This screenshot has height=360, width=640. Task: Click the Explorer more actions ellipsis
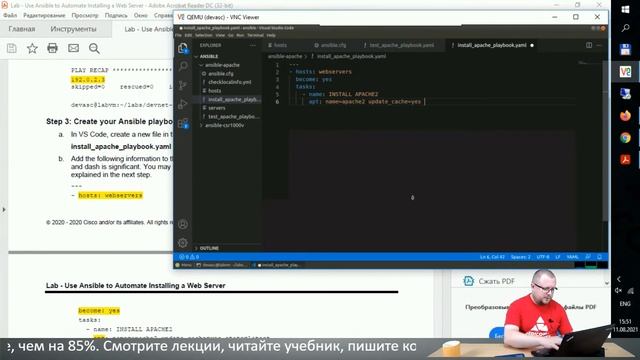pos(253,45)
